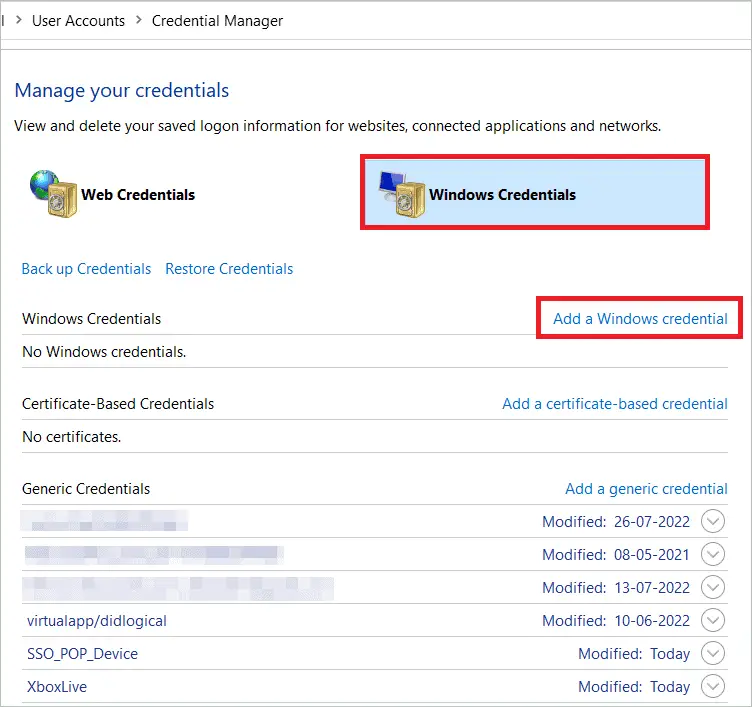The width and height of the screenshot is (752, 707).
Task: Click the No Windows credentials. message
Action: point(104,352)
